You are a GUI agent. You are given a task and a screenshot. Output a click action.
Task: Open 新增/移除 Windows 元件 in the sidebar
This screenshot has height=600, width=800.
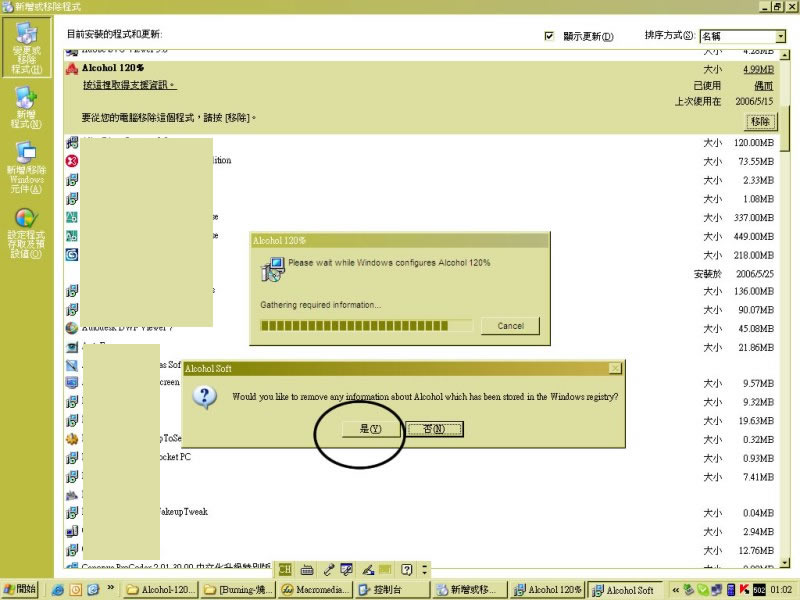pyautogui.click(x=26, y=168)
